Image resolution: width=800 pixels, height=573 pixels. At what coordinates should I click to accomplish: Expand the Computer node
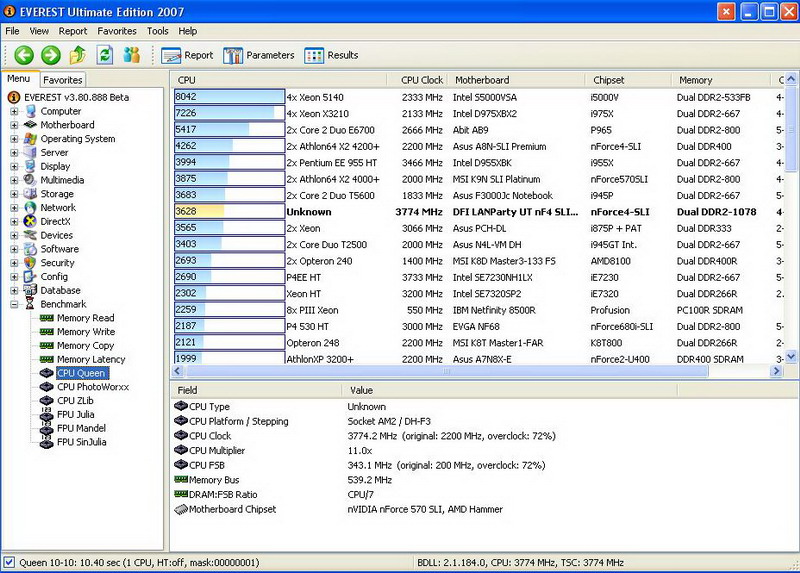14,111
